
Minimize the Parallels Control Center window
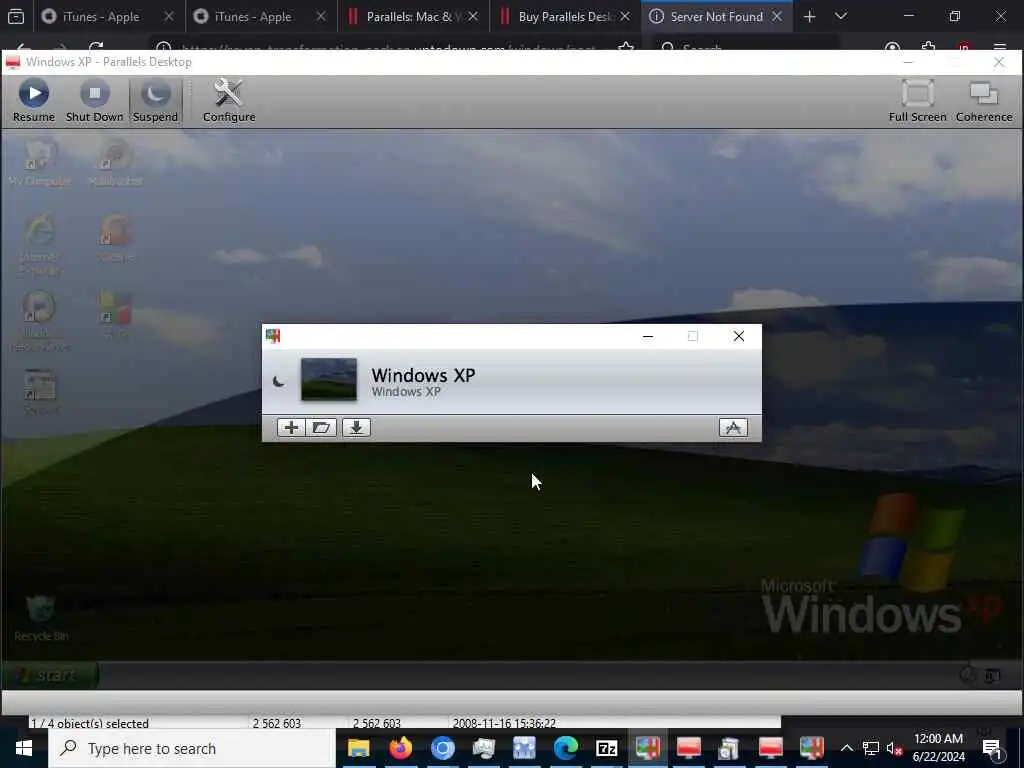point(648,336)
